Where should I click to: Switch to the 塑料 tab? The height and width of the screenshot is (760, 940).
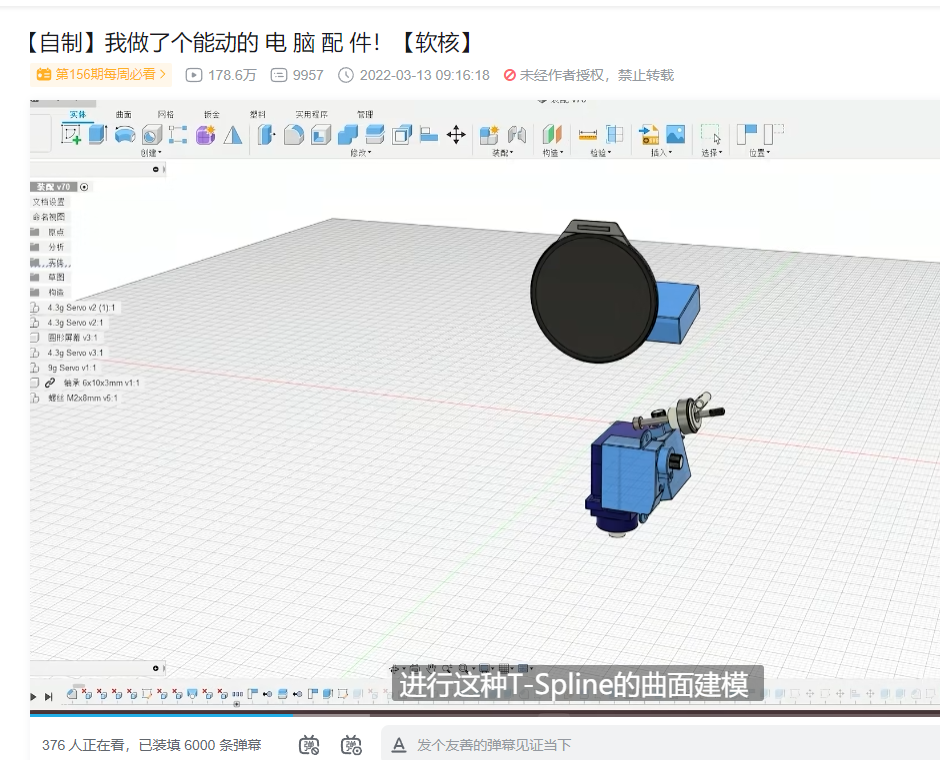pos(258,114)
